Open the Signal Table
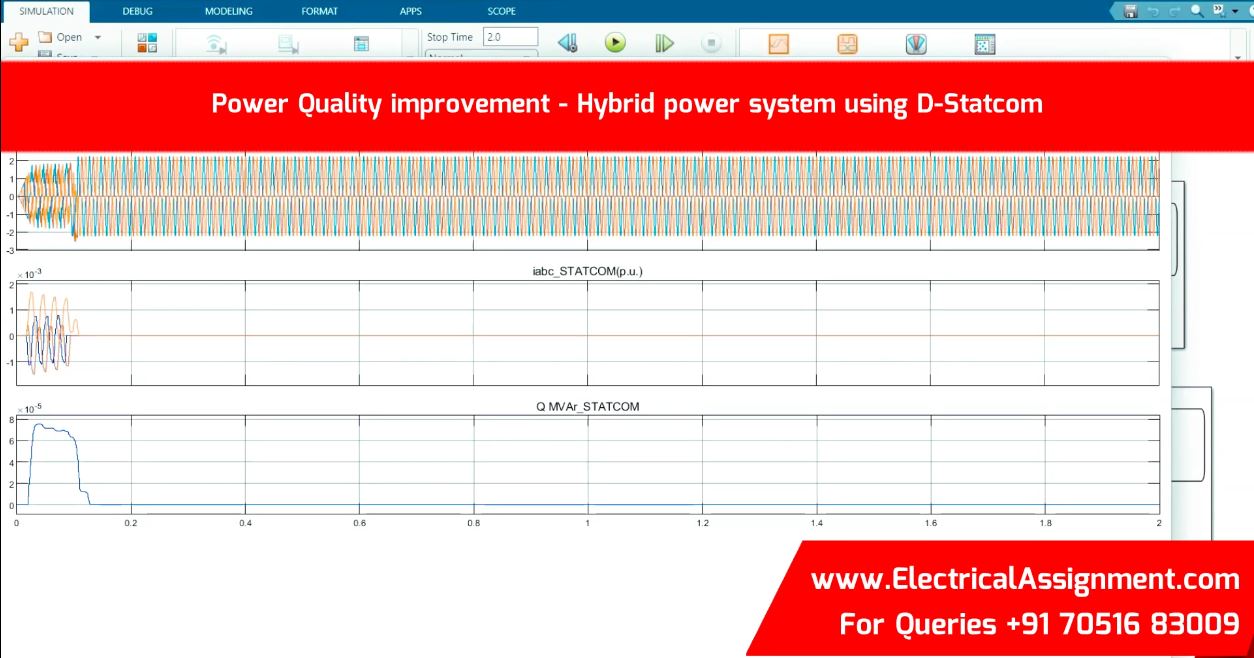 (x=361, y=44)
